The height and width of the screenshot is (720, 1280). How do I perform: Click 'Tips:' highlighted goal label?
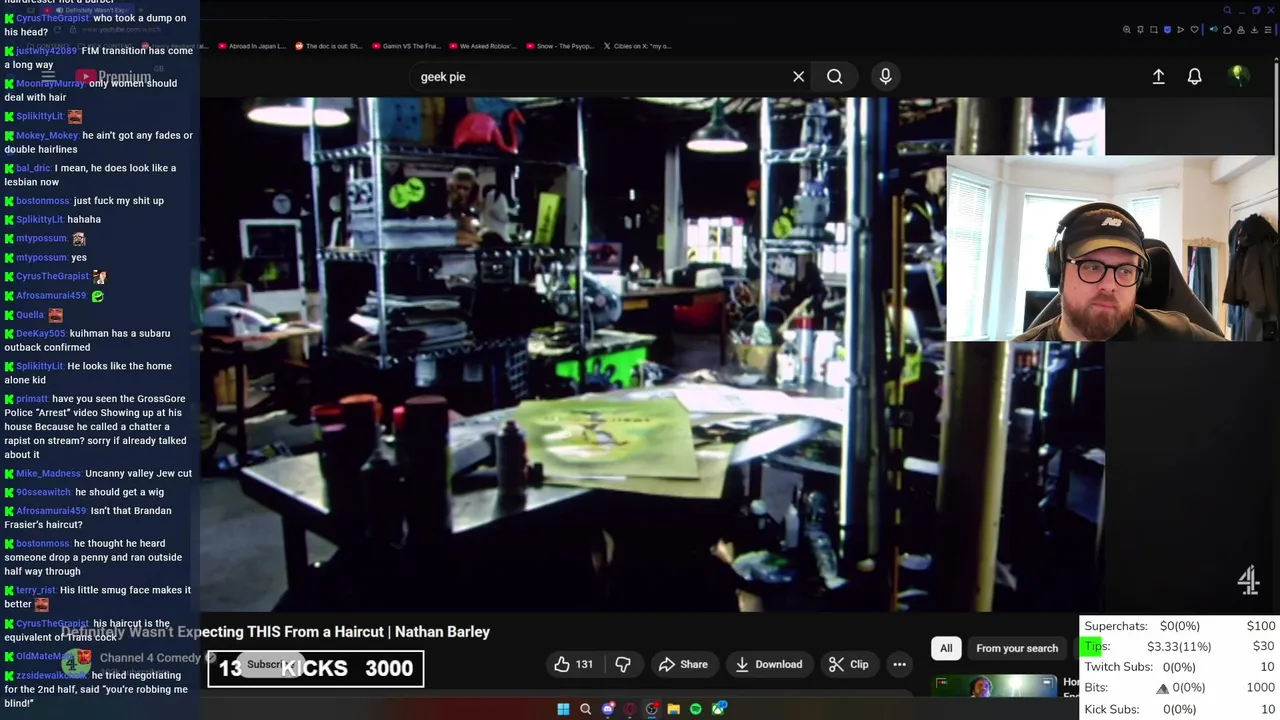point(1097,646)
